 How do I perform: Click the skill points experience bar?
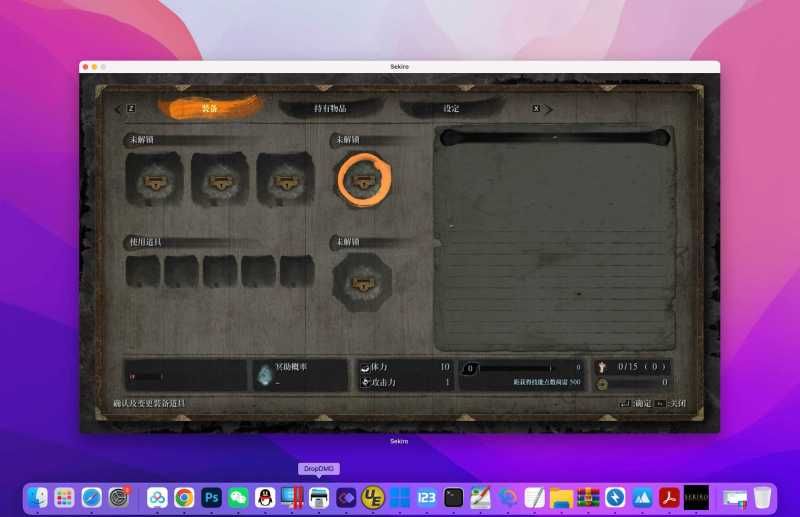click(x=514, y=367)
